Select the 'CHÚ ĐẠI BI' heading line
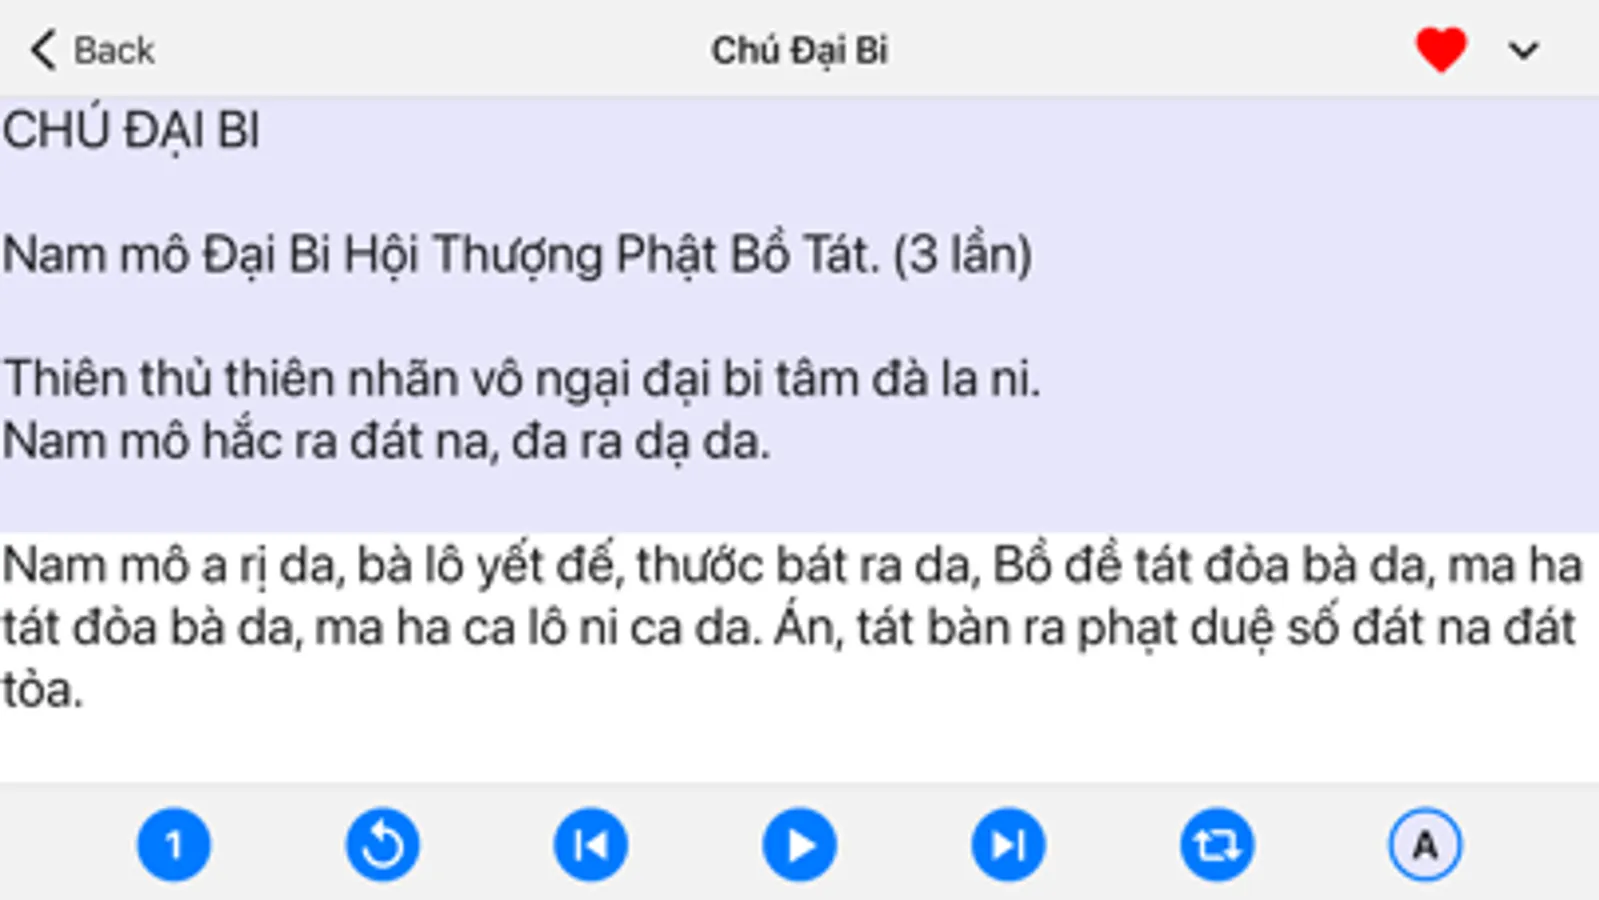Image resolution: width=1599 pixels, height=900 pixels. [131, 131]
